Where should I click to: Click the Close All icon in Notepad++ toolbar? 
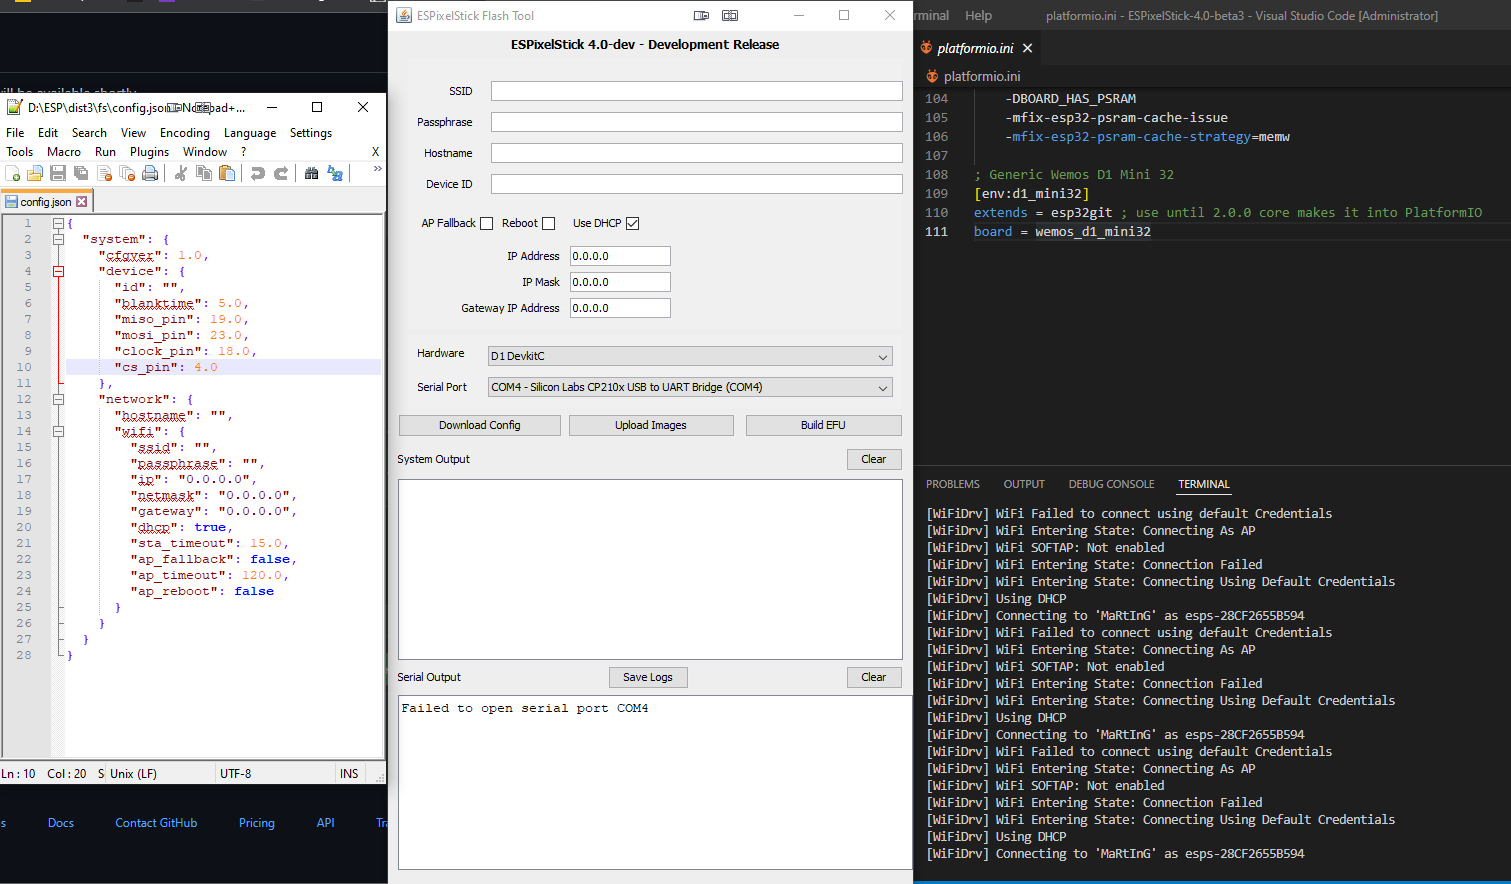coord(127,173)
